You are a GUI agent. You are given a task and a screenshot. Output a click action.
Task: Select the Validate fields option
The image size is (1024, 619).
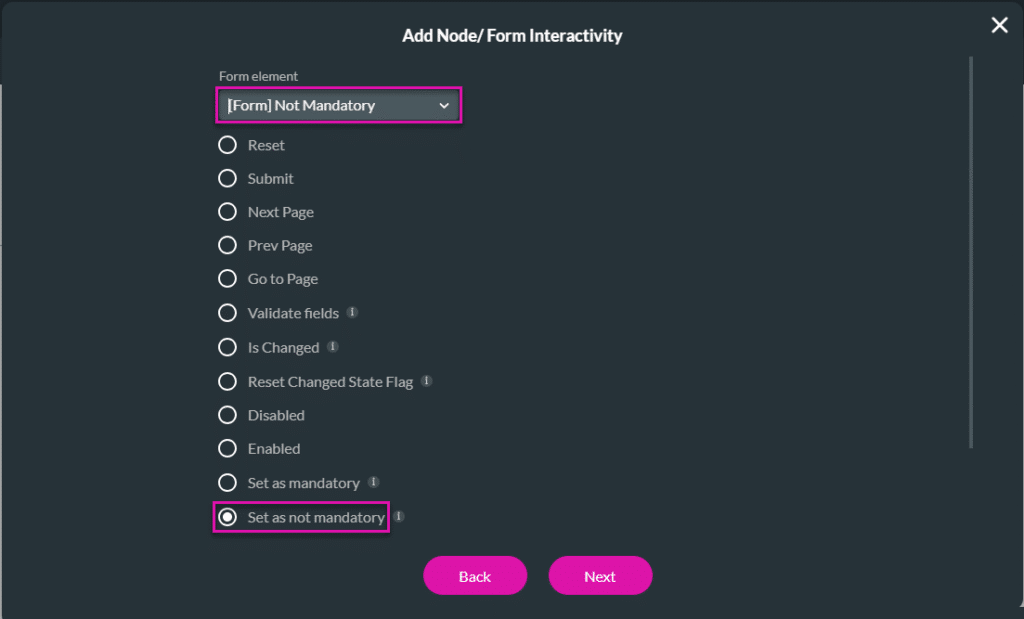(x=227, y=313)
